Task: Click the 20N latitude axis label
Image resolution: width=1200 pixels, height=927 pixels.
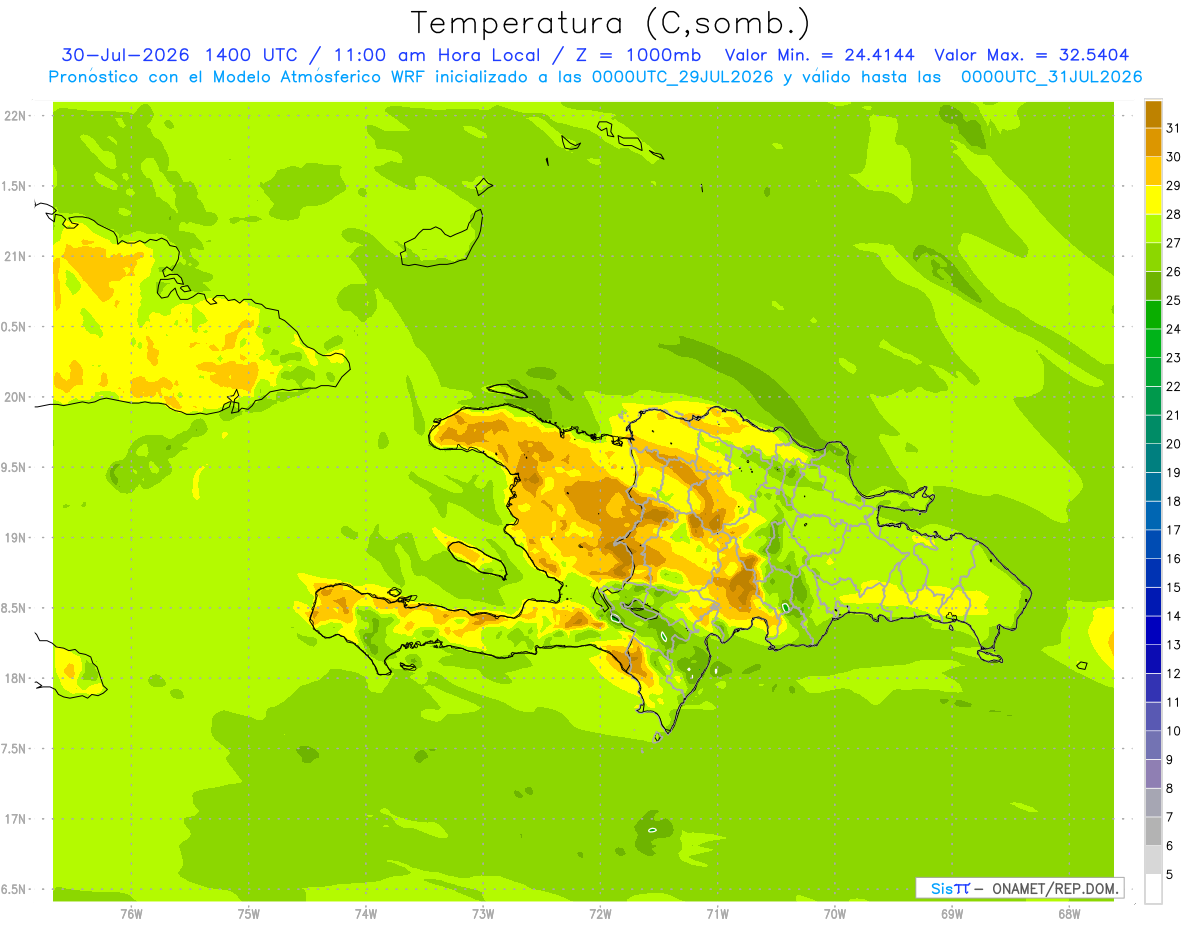Action: [x=16, y=397]
